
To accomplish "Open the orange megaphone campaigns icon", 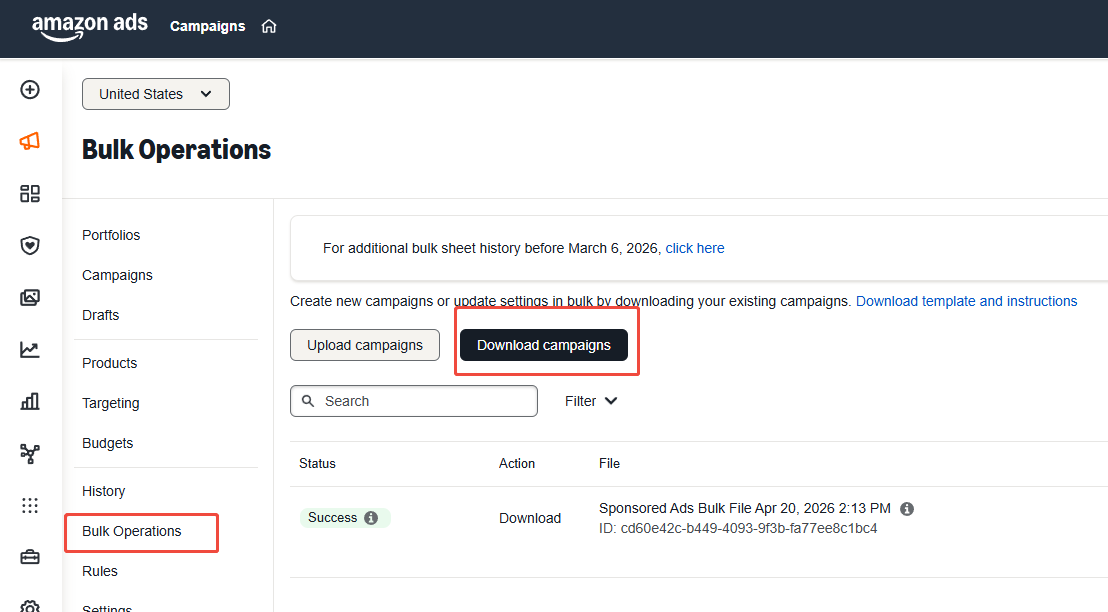I will tap(30, 142).
